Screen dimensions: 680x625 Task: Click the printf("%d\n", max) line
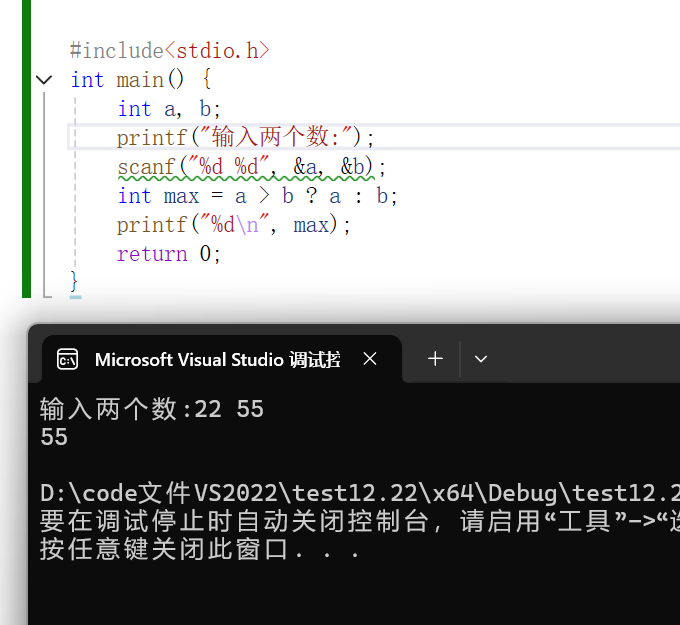tap(233, 225)
